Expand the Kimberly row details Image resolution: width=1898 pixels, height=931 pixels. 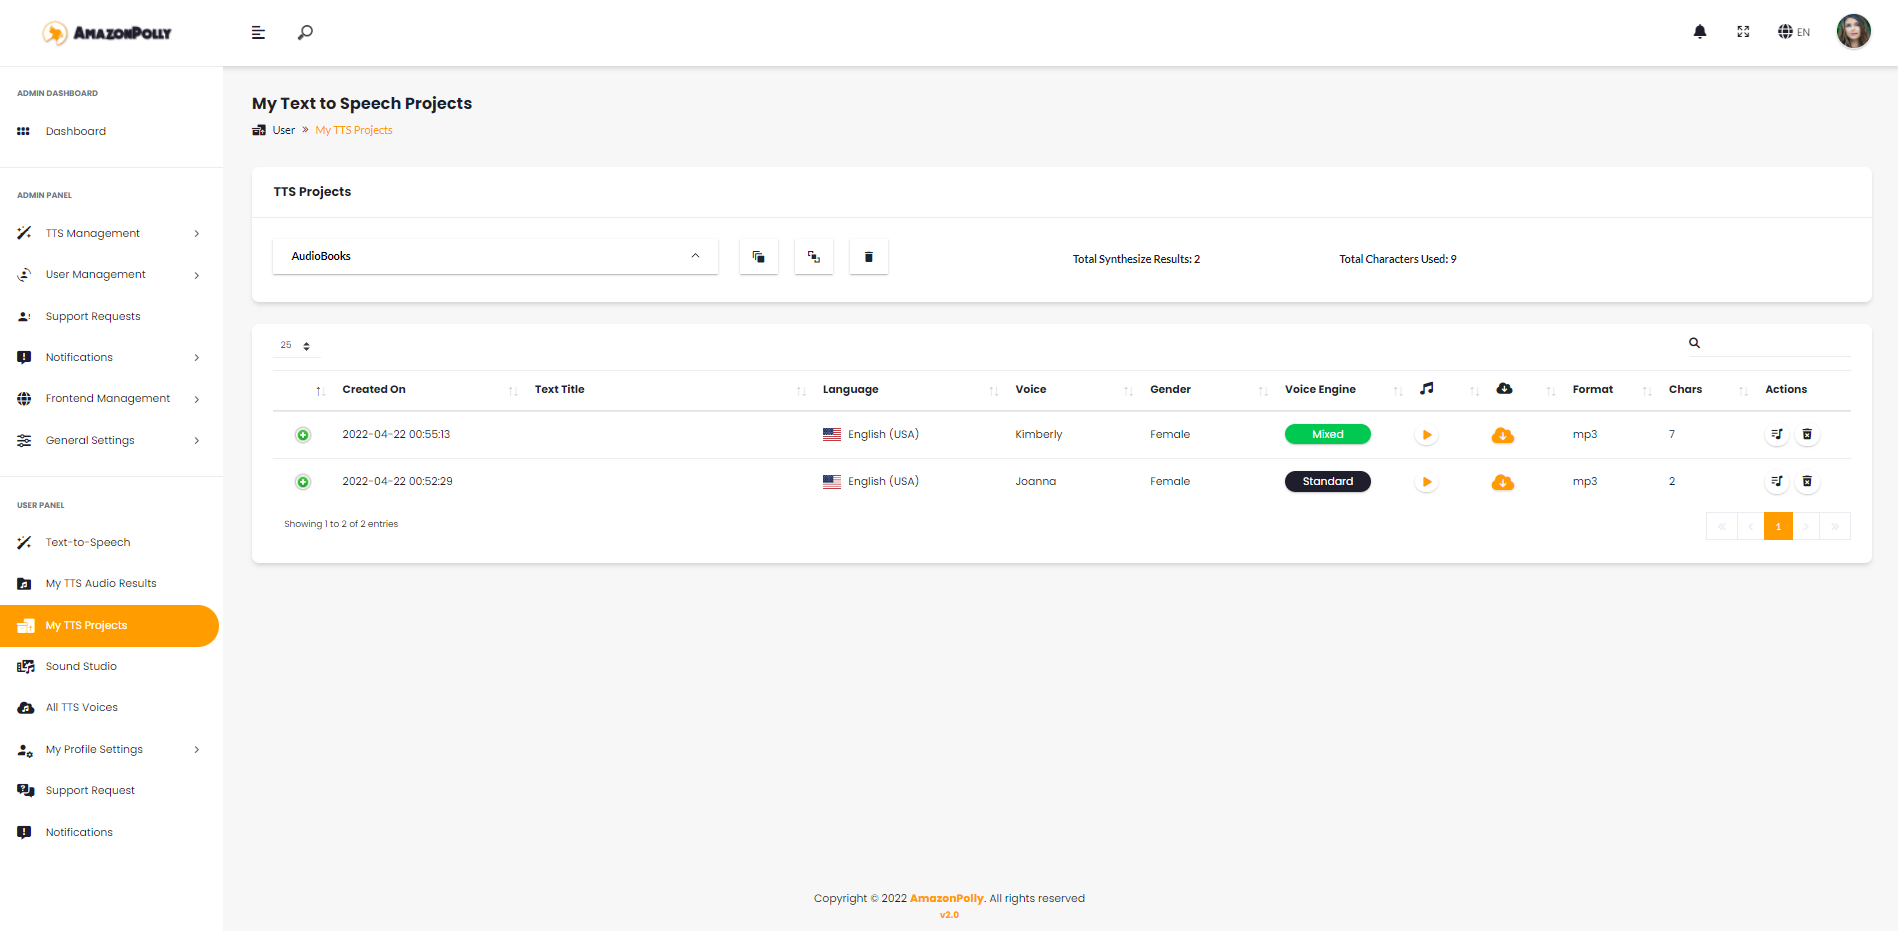(303, 435)
